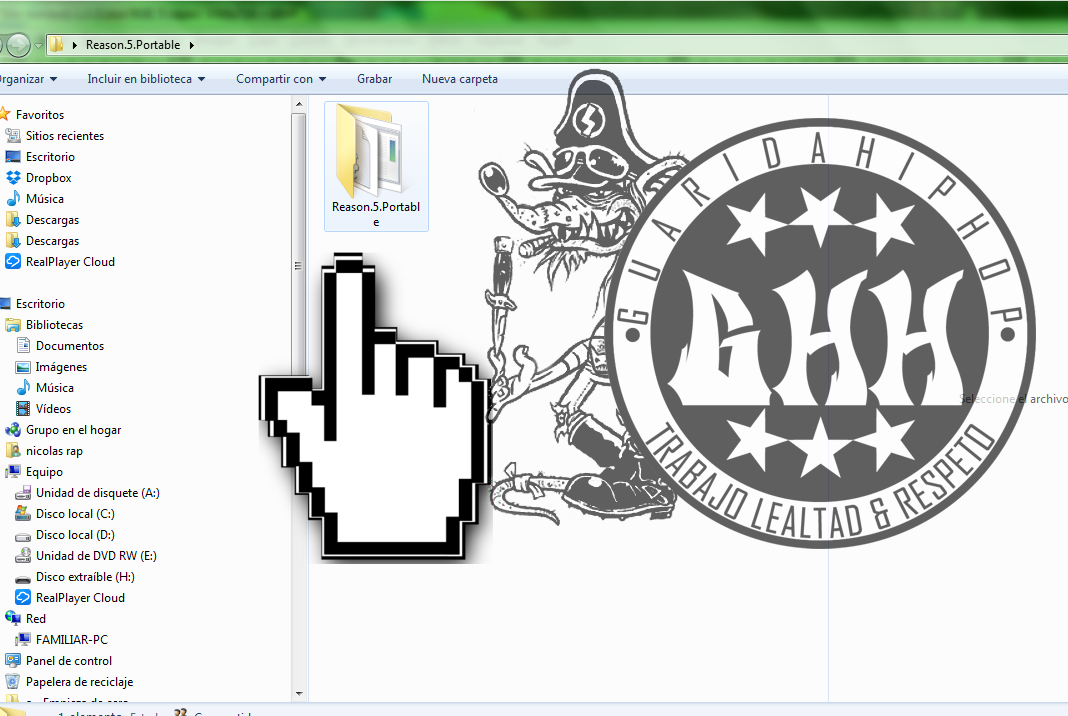The width and height of the screenshot is (1068, 716).
Task: Click the Favoritos heading text
Action: coord(40,114)
